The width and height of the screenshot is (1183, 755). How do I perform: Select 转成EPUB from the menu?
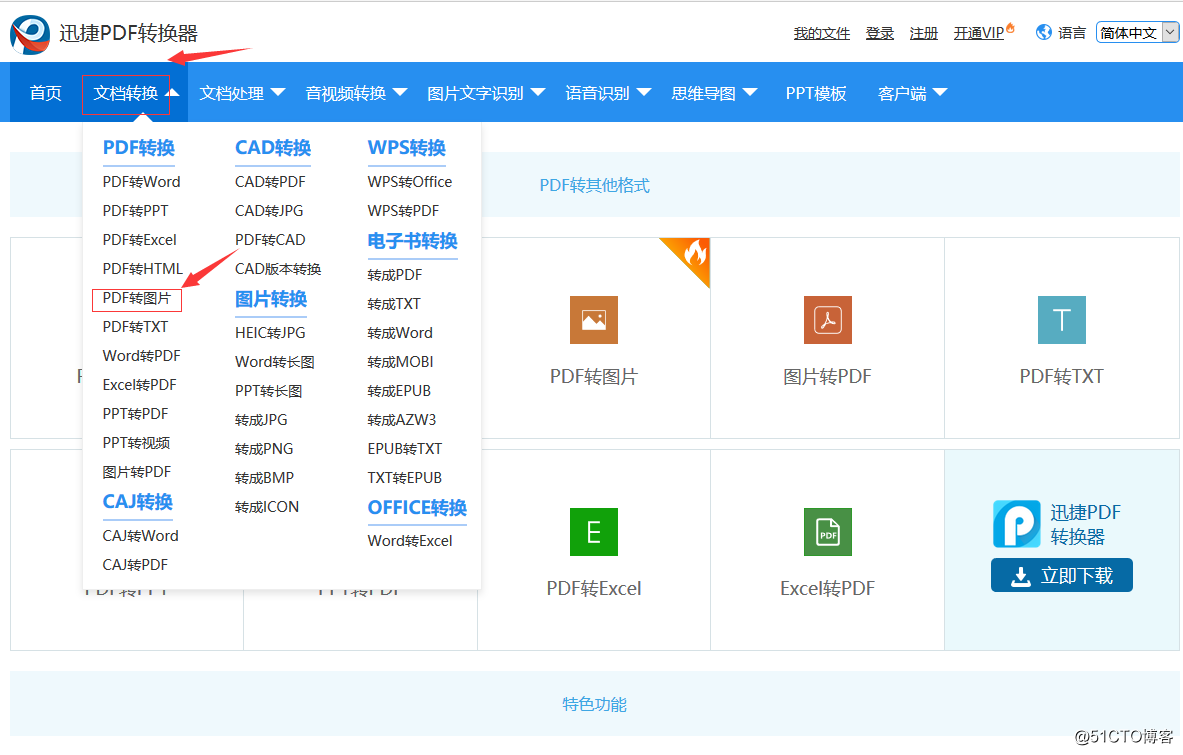coord(399,391)
